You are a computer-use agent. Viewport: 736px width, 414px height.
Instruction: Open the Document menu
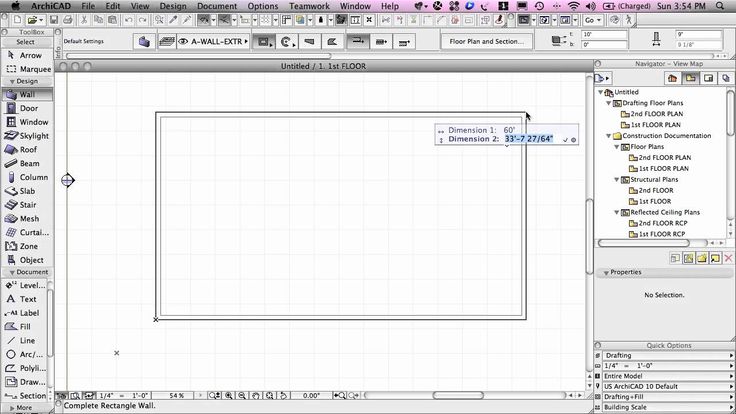pos(217,6)
